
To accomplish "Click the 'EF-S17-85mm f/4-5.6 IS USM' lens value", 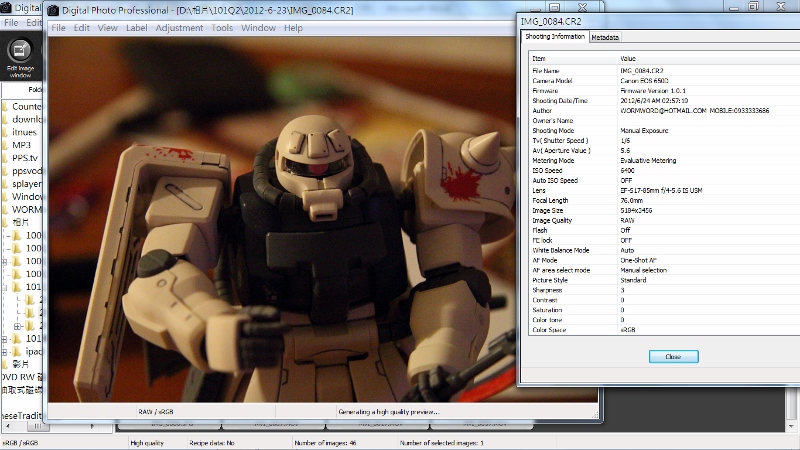I will click(661, 190).
